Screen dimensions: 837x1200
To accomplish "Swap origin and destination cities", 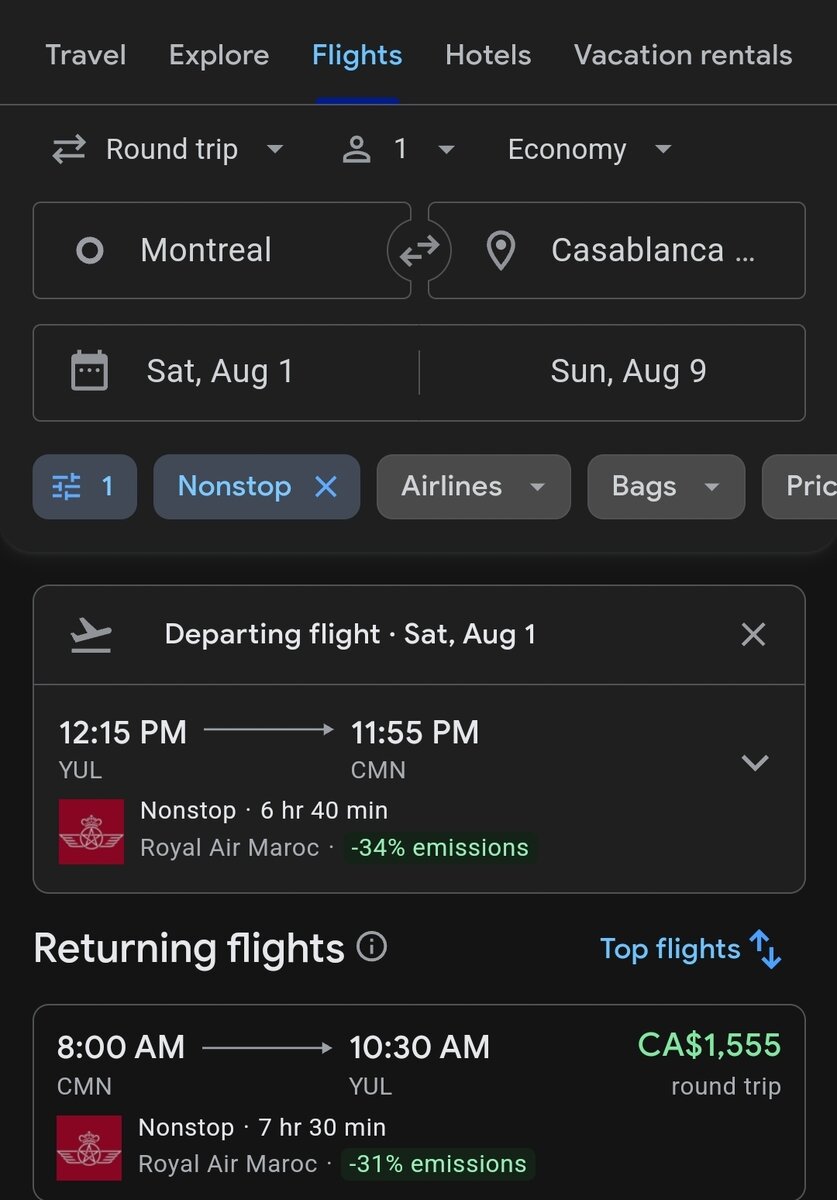I will 419,251.
